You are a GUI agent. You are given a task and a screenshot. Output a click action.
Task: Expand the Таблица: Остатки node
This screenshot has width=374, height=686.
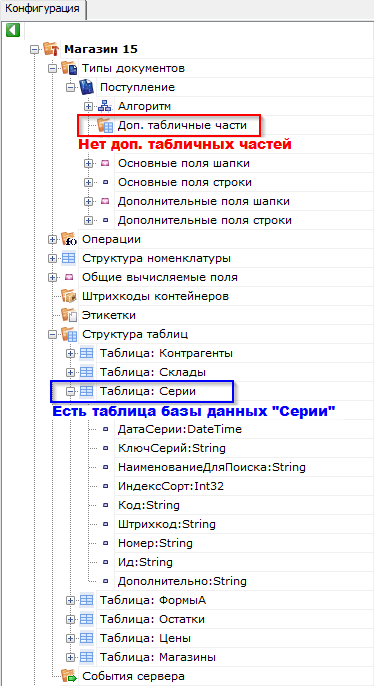coord(71,620)
